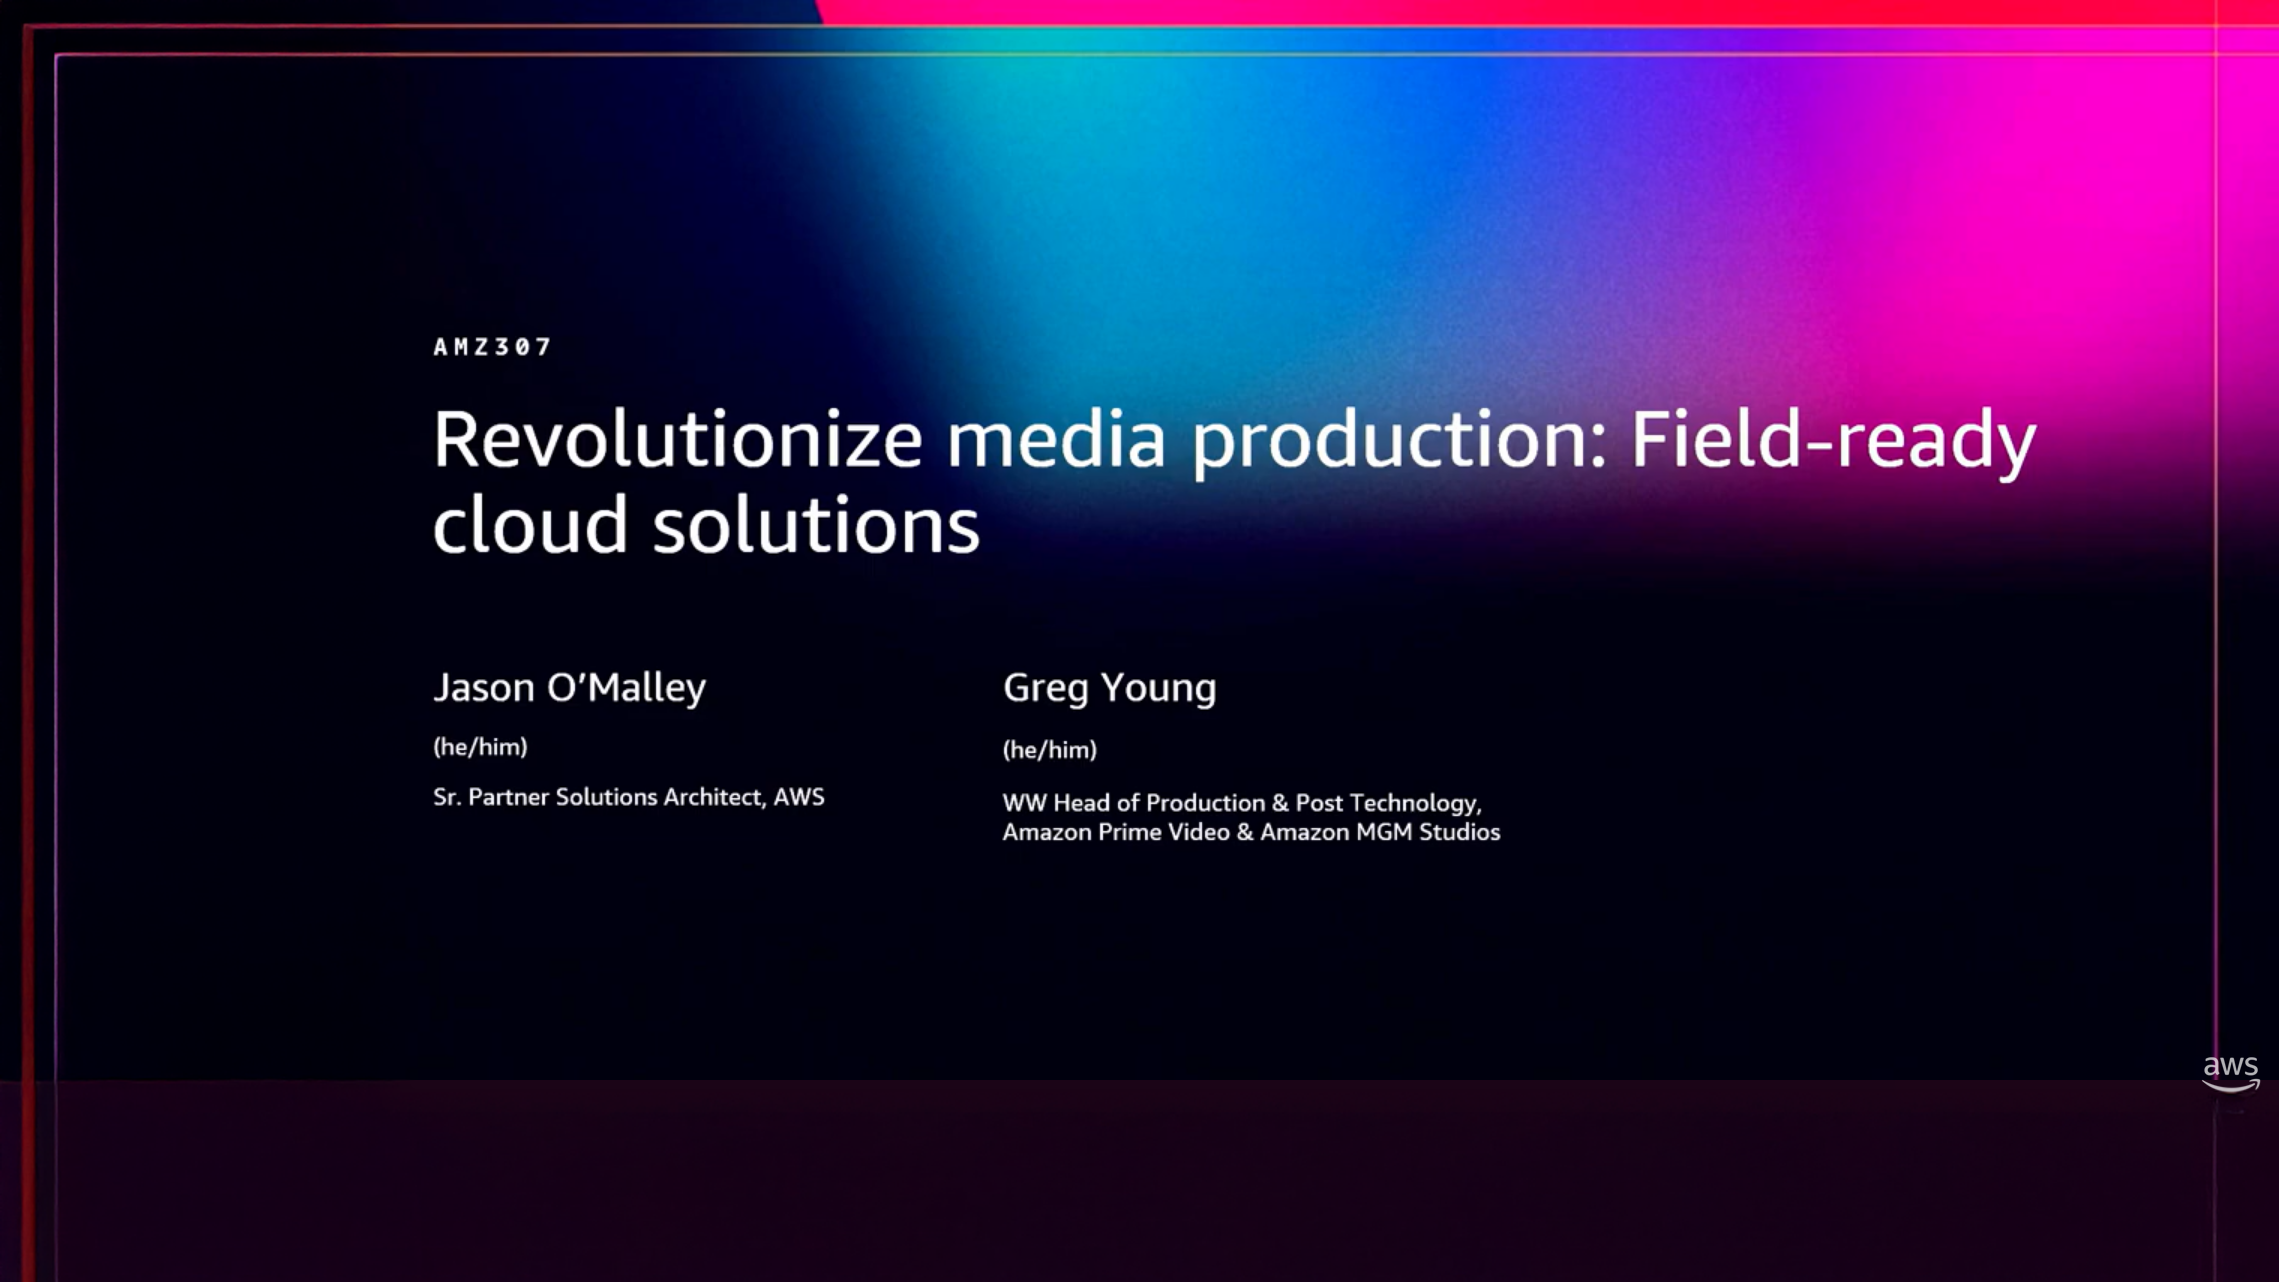Click (he/him) under Jason O'Malley
This screenshot has width=2279, height=1282.
tap(480, 747)
